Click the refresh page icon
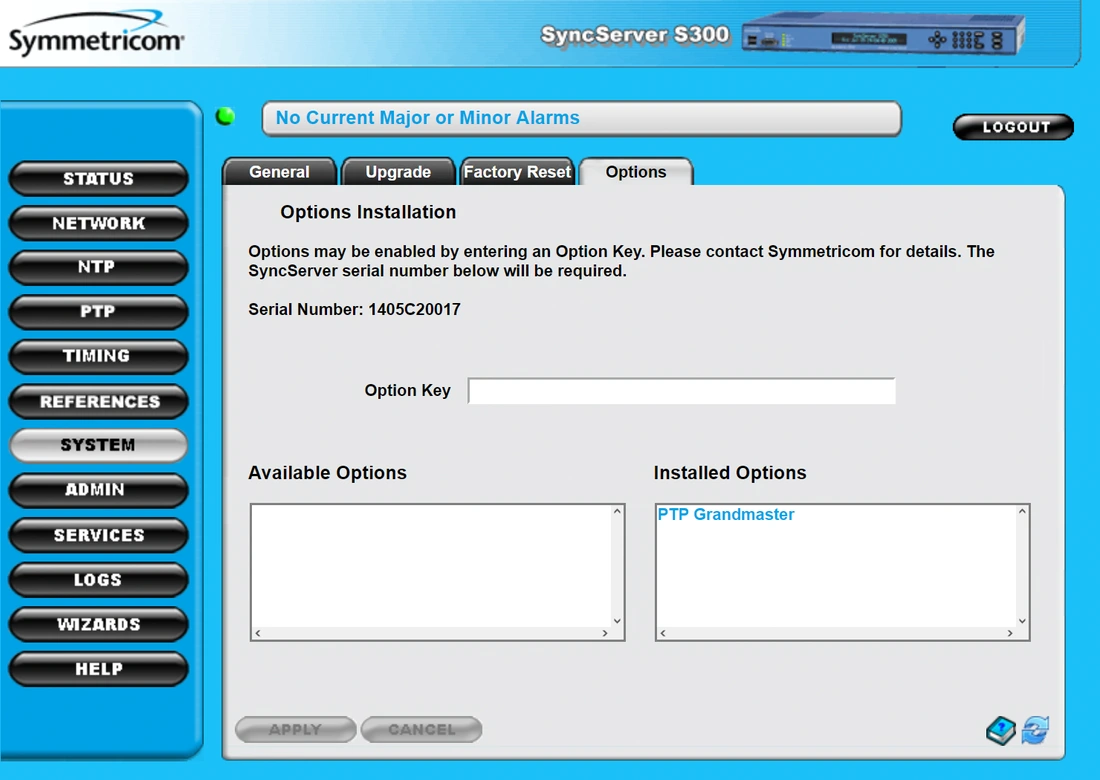The image size is (1100, 780). [x=1035, y=731]
